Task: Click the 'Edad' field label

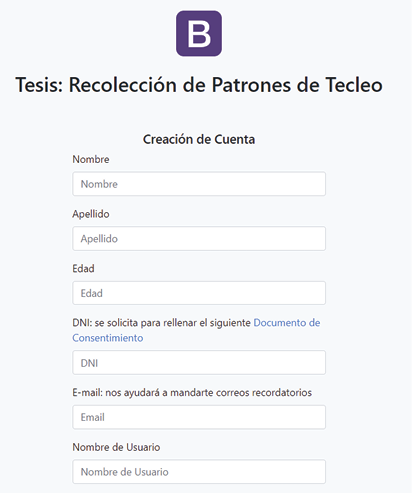Action: click(83, 269)
